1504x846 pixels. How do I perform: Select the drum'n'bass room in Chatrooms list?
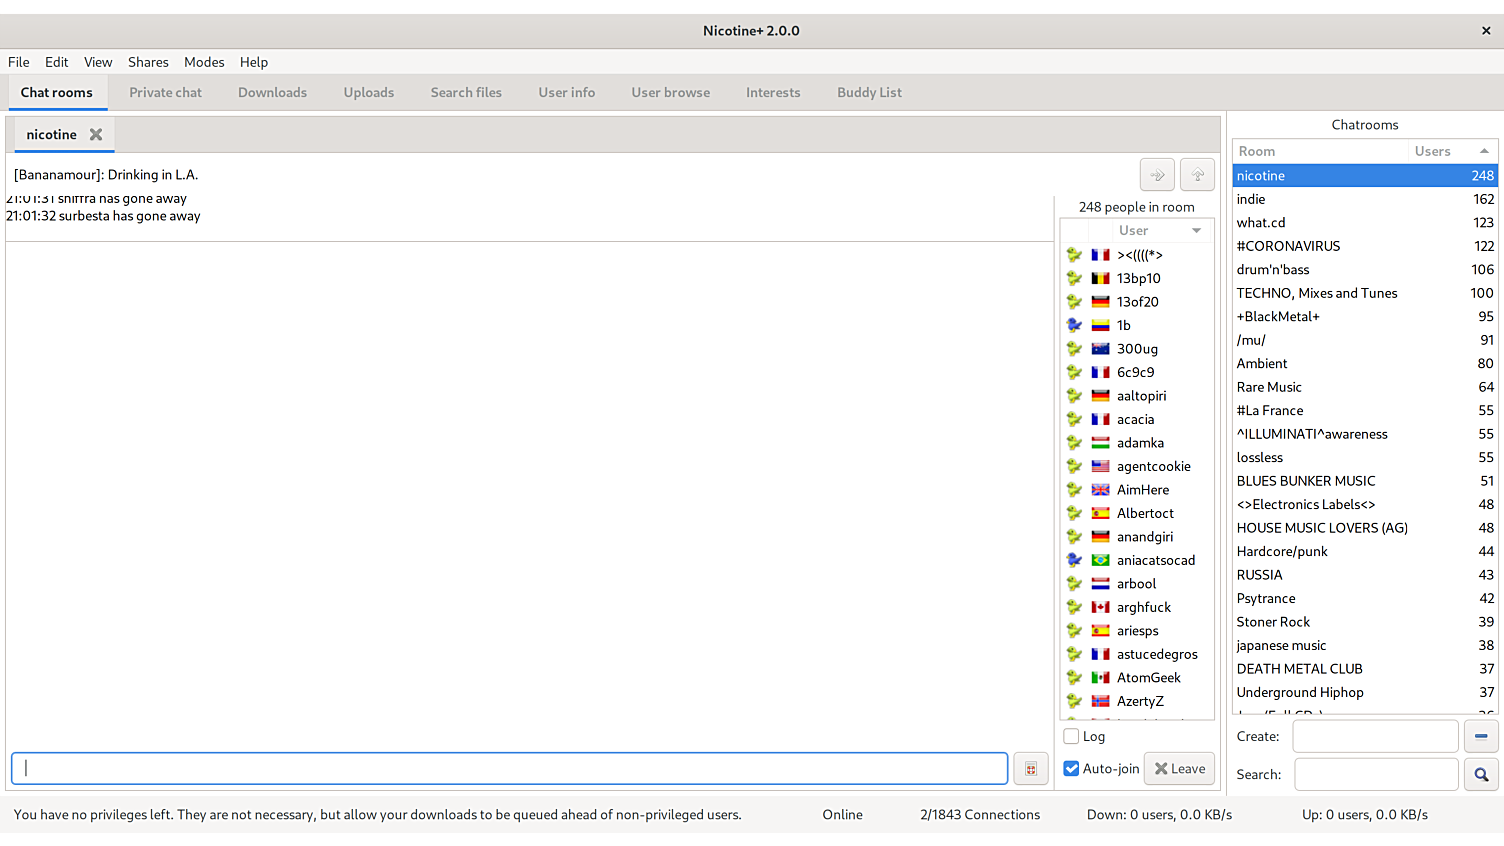(x=1273, y=270)
